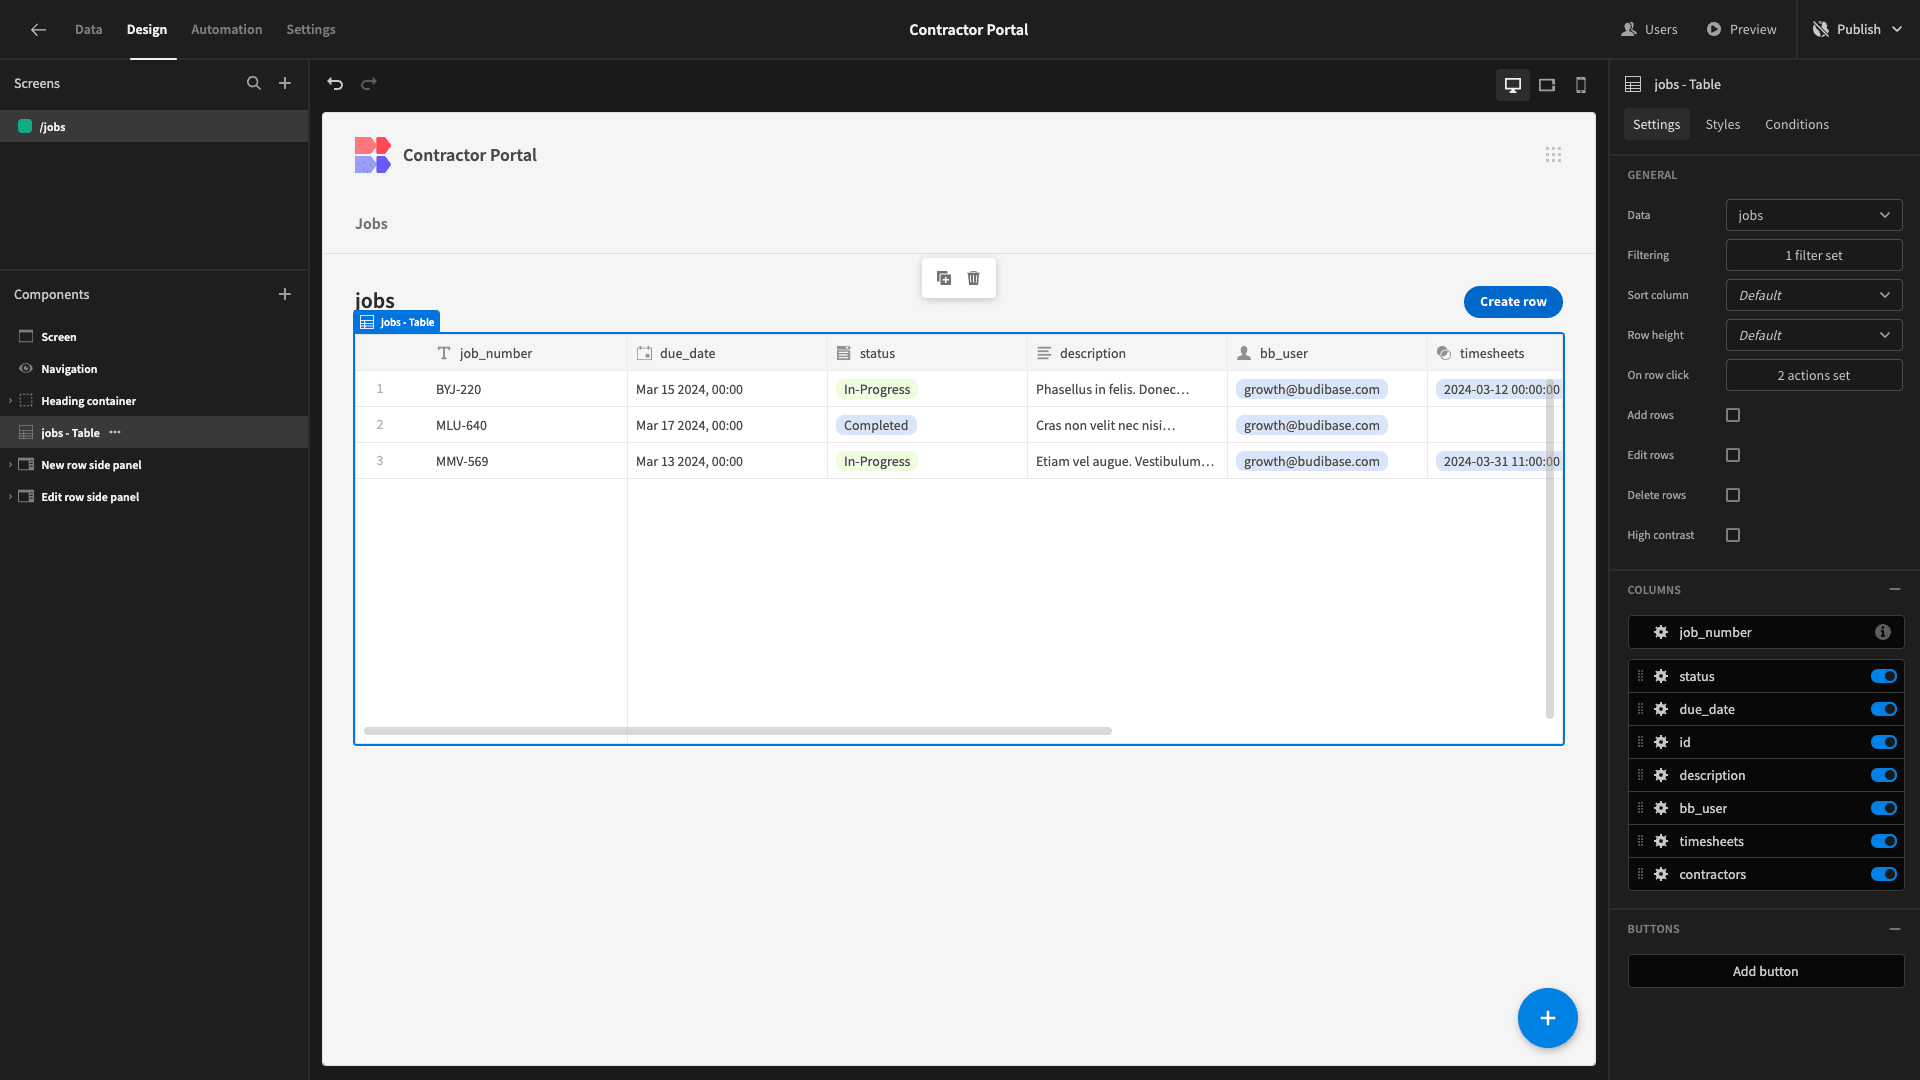Click the Add button in Buttons section
This screenshot has height=1080, width=1920.
point(1766,972)
